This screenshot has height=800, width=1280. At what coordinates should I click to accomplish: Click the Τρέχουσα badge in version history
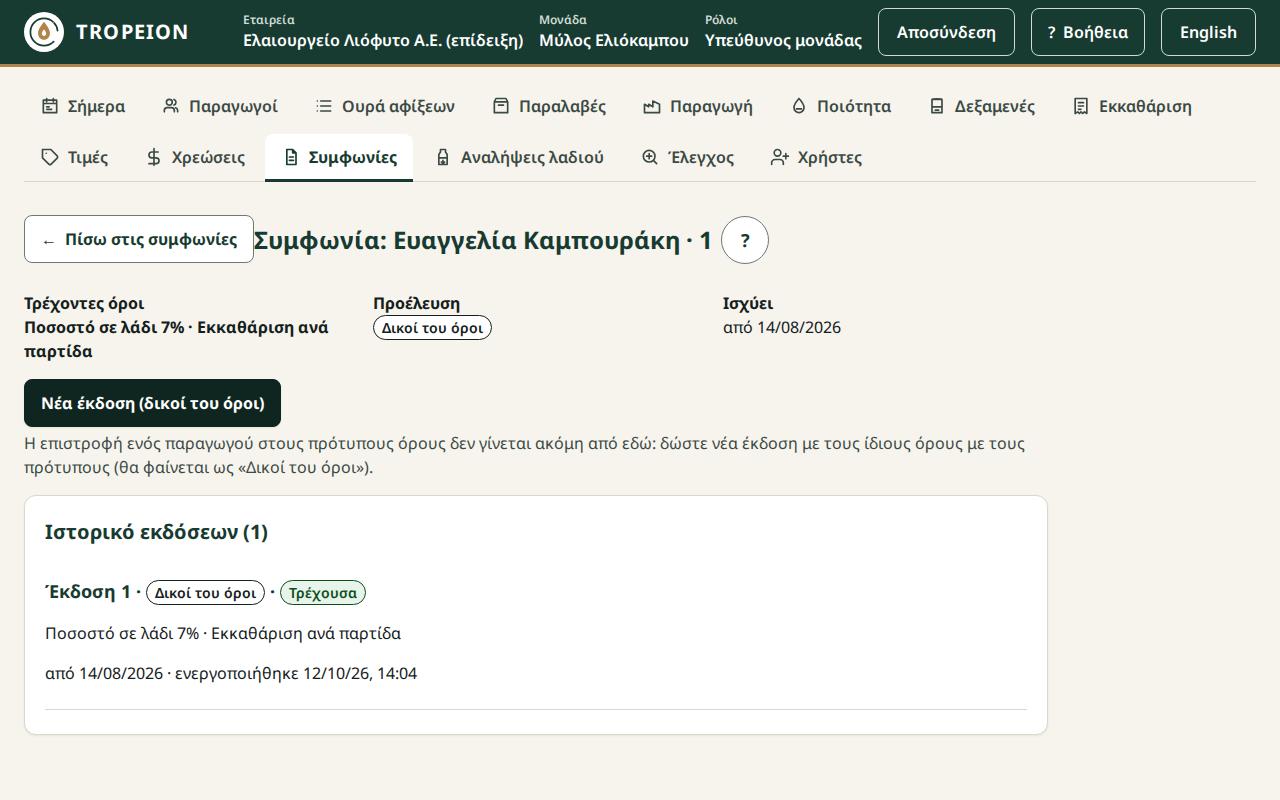pyautogui.click(x=323, y=593)
